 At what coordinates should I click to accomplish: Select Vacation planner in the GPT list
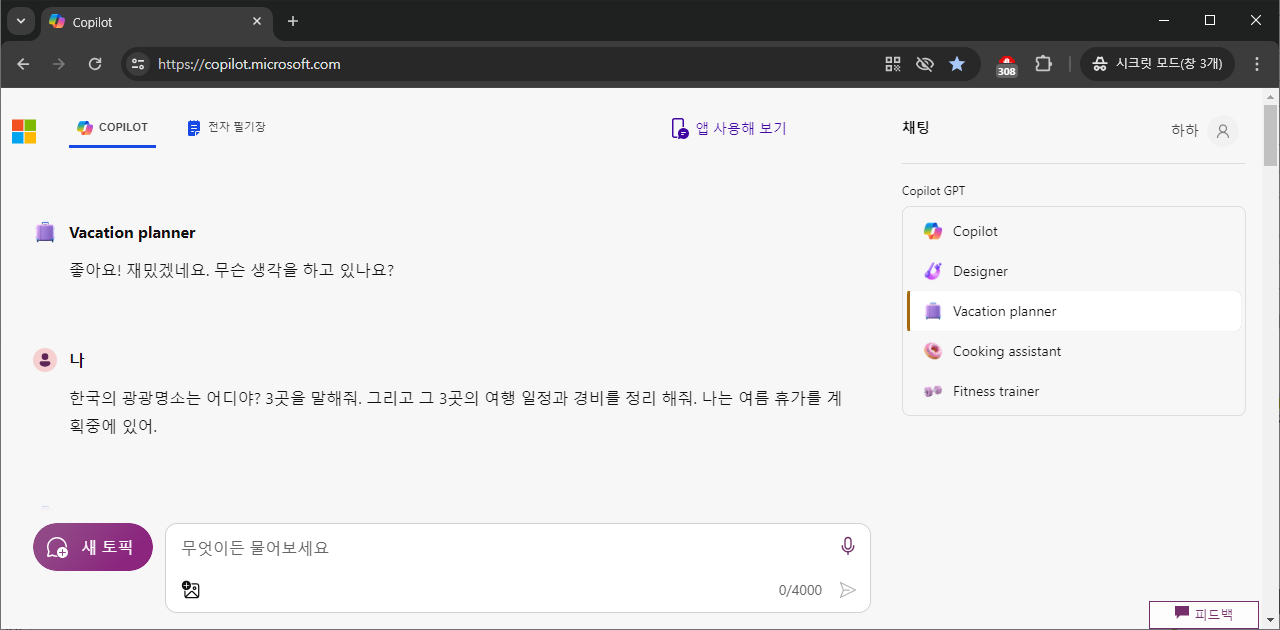(1074, 311)
